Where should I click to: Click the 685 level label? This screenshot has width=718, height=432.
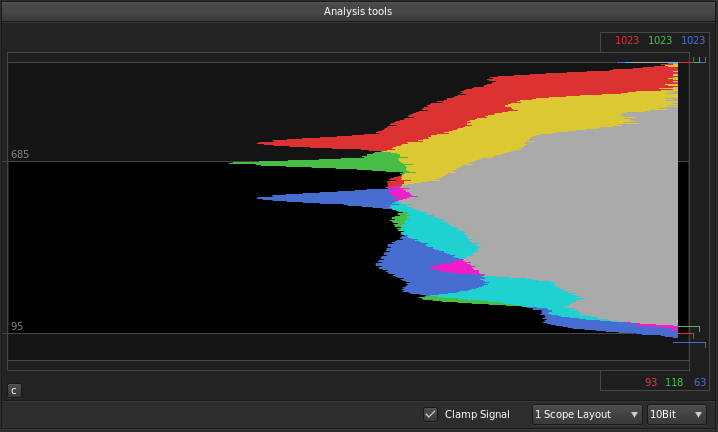point(20,154)
